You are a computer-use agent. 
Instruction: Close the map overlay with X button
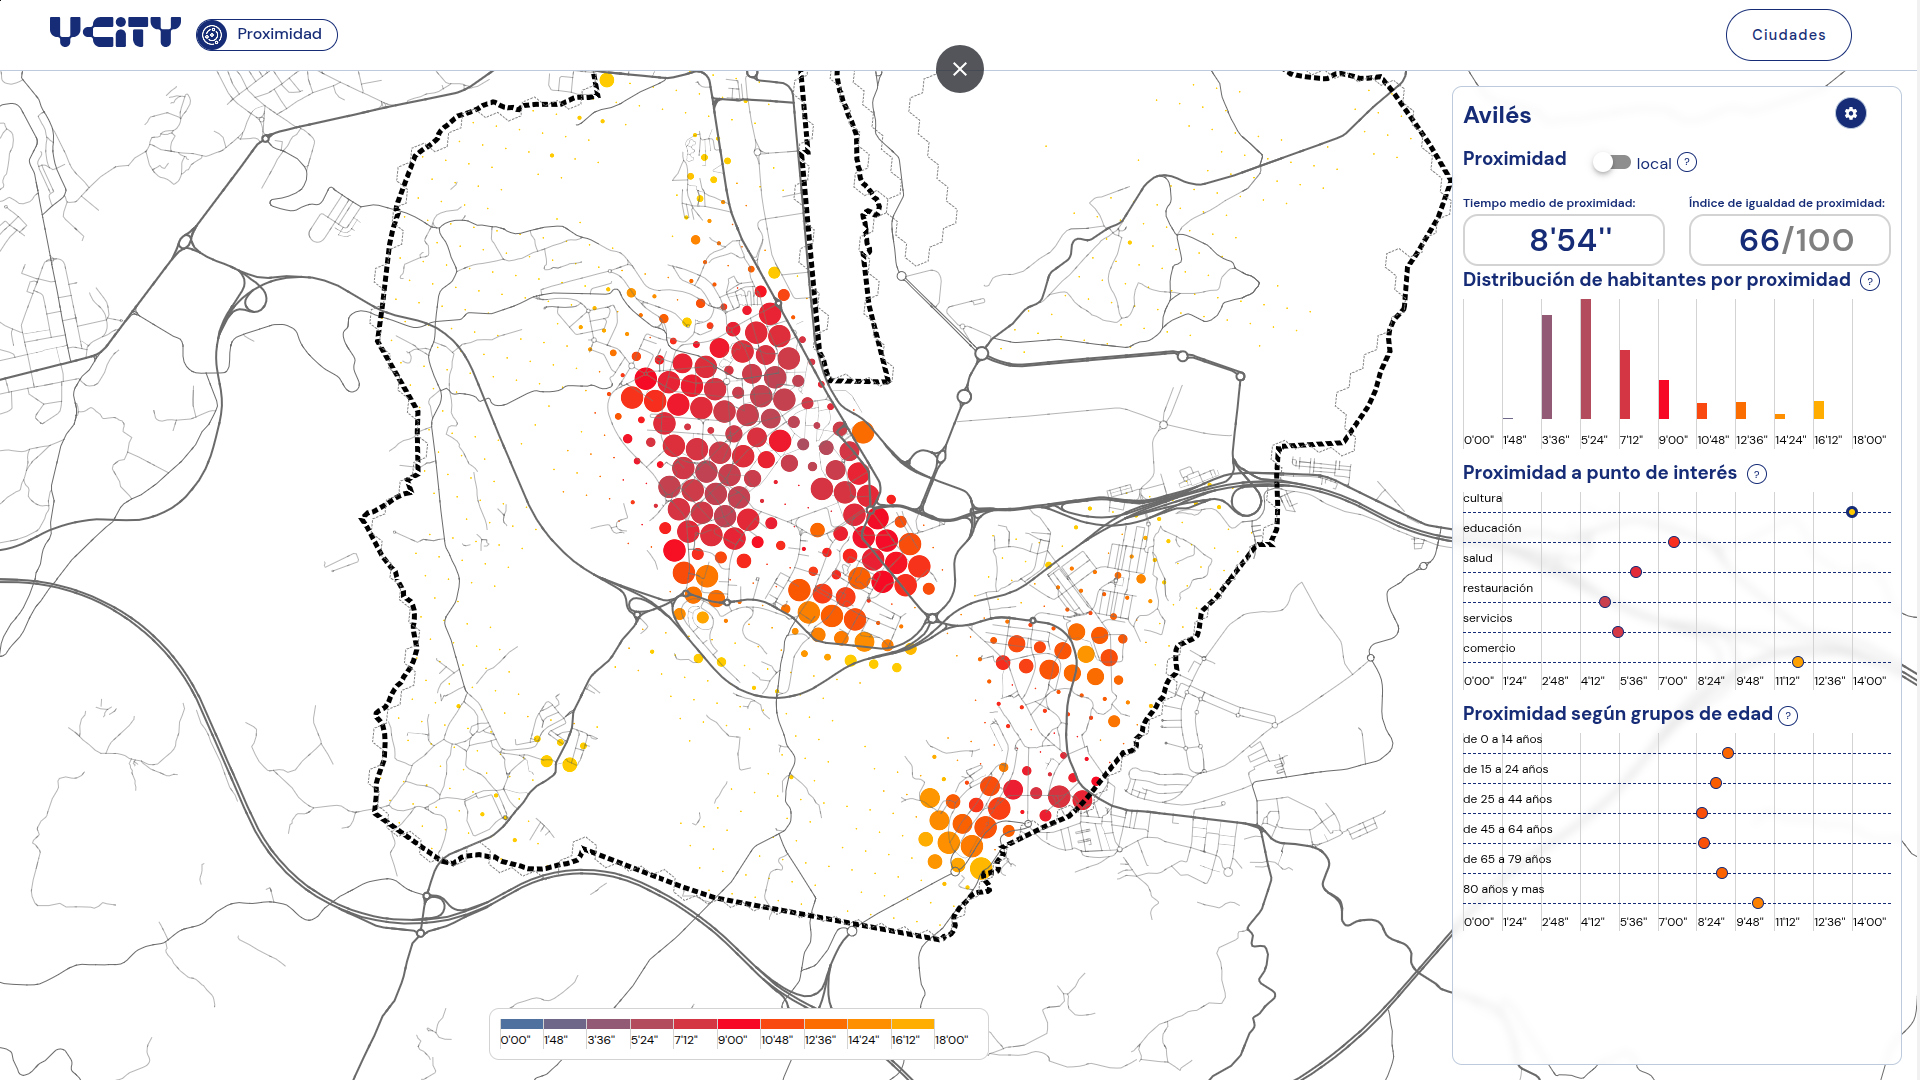(x=960, y=69)
